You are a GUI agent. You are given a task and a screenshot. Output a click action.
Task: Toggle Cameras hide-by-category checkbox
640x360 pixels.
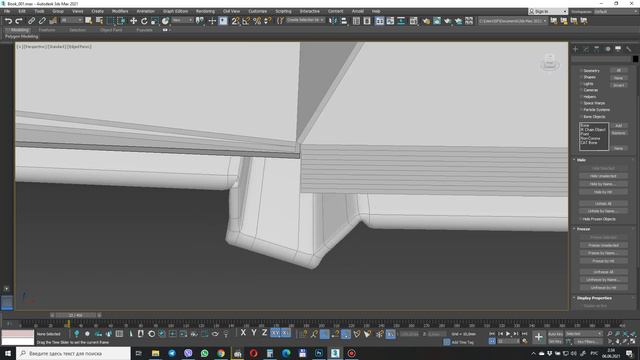pos(581,90)
